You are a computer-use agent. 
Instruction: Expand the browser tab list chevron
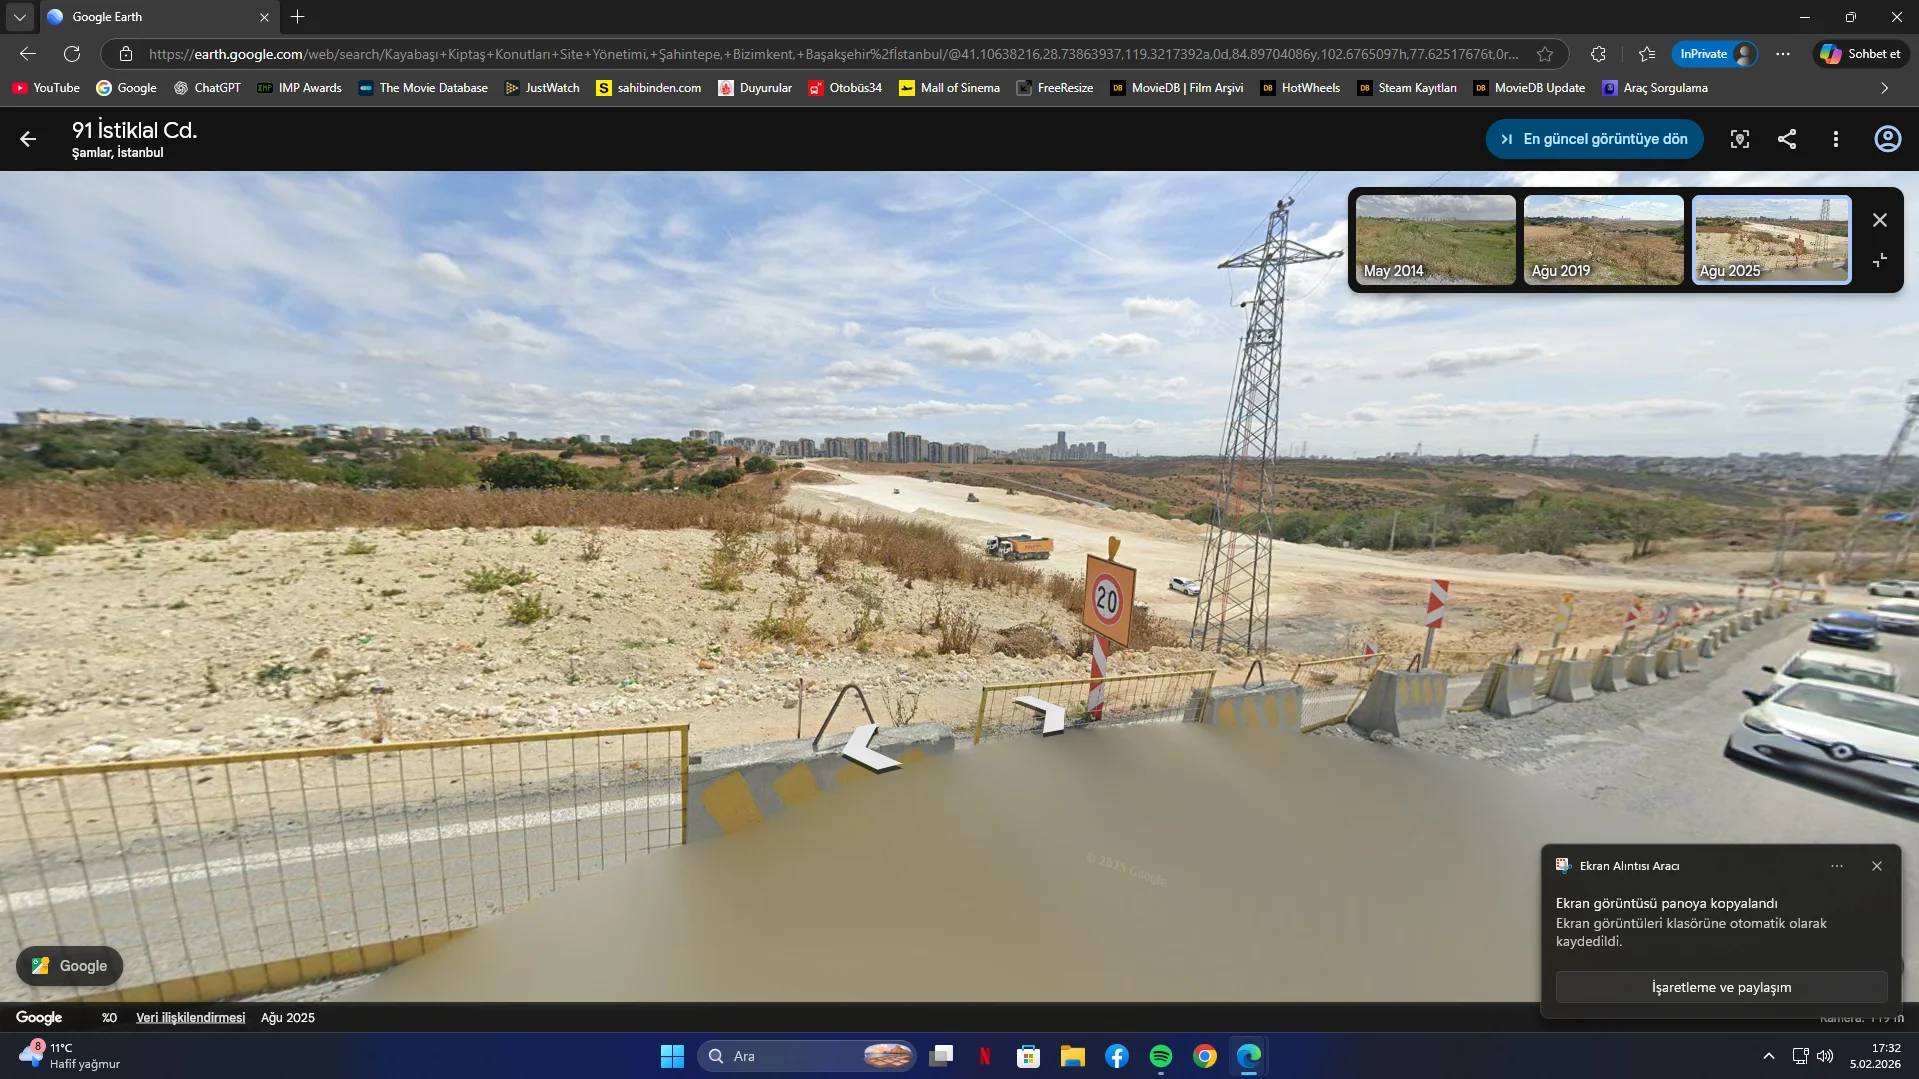pyautogui.click(x=19, y=17)
